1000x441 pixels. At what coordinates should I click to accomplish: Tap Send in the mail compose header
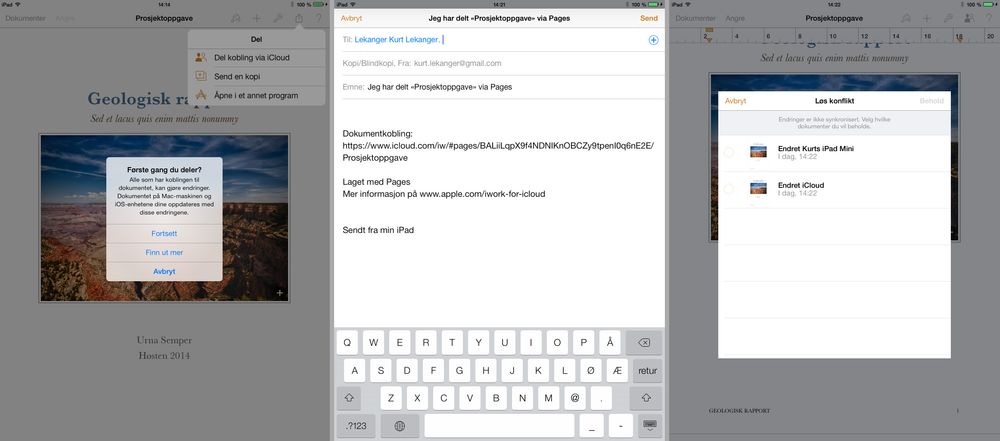tap(649, 19)
